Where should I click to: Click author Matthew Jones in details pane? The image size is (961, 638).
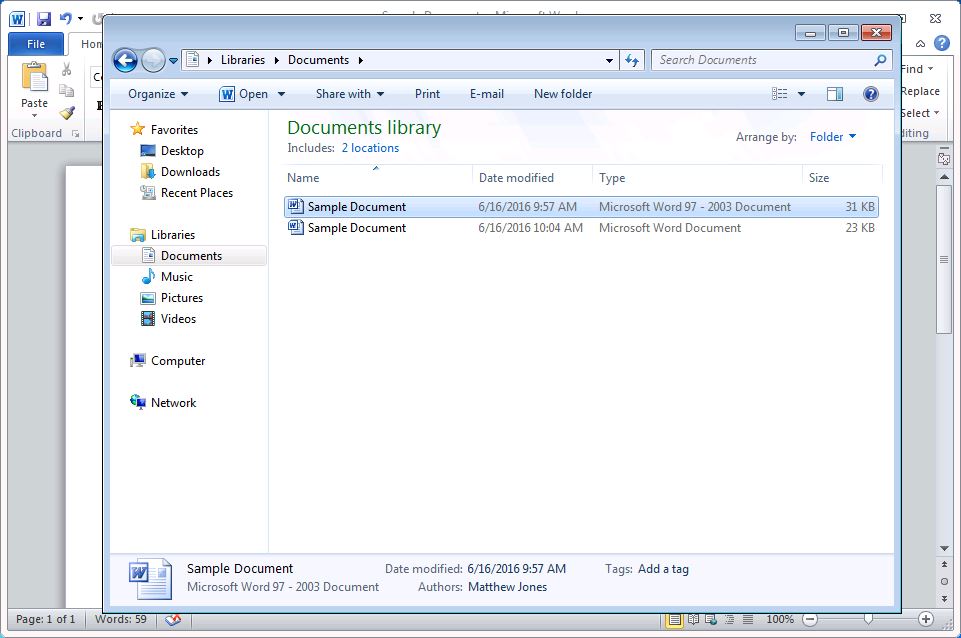507,587
